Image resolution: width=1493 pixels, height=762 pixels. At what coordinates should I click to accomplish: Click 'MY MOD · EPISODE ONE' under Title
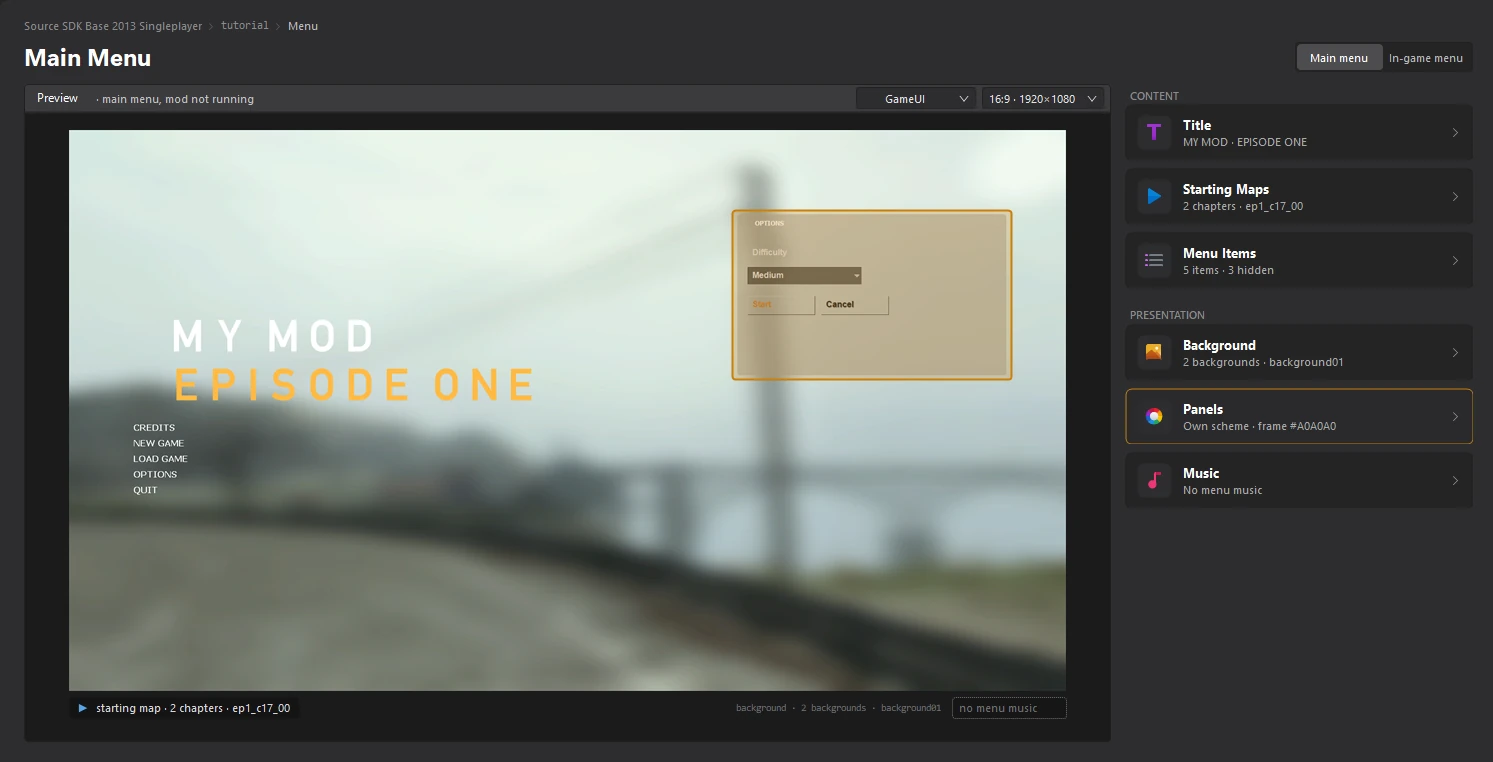(1245, 143)
